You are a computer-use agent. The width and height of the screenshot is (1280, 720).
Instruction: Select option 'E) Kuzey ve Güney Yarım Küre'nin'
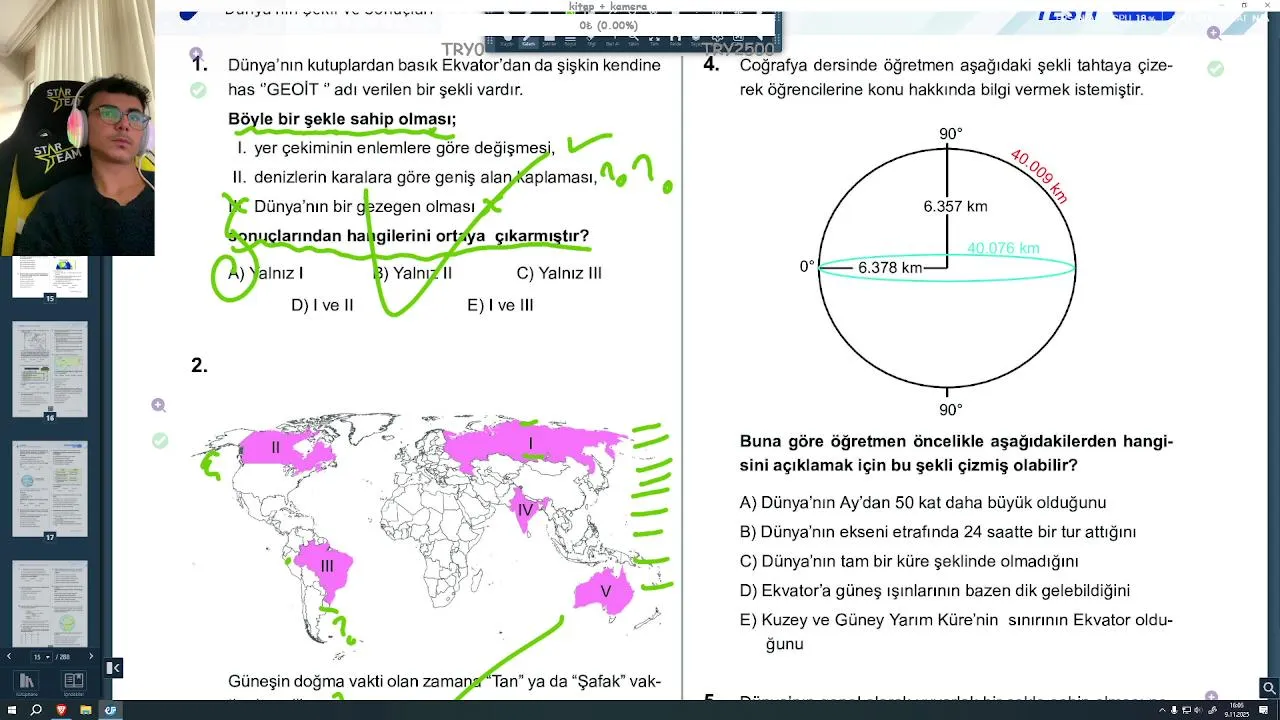tap(956, 631)
